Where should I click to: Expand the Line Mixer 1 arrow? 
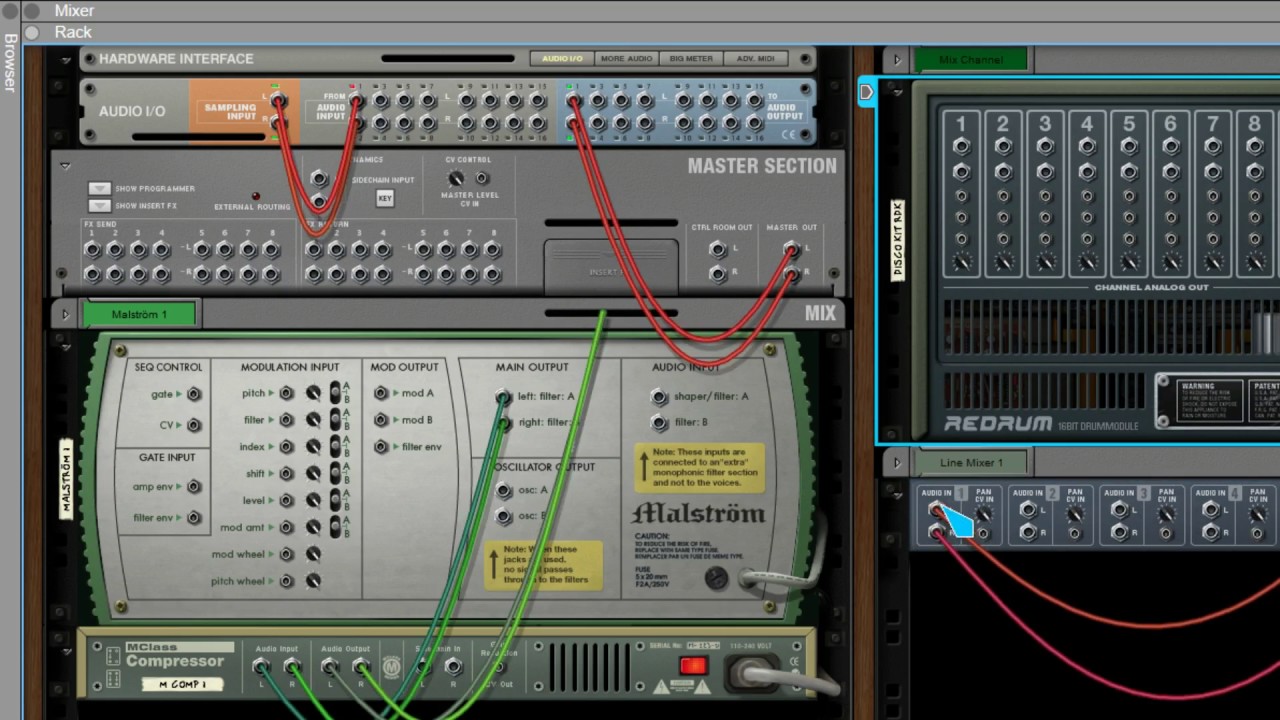(x=897, y=463)
